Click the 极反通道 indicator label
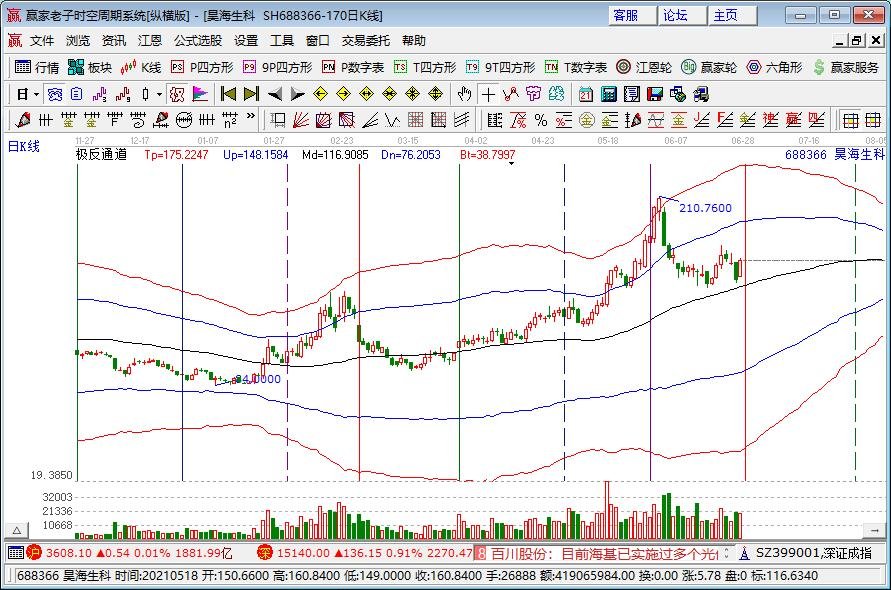891x590 pixels. click(102, 155)
